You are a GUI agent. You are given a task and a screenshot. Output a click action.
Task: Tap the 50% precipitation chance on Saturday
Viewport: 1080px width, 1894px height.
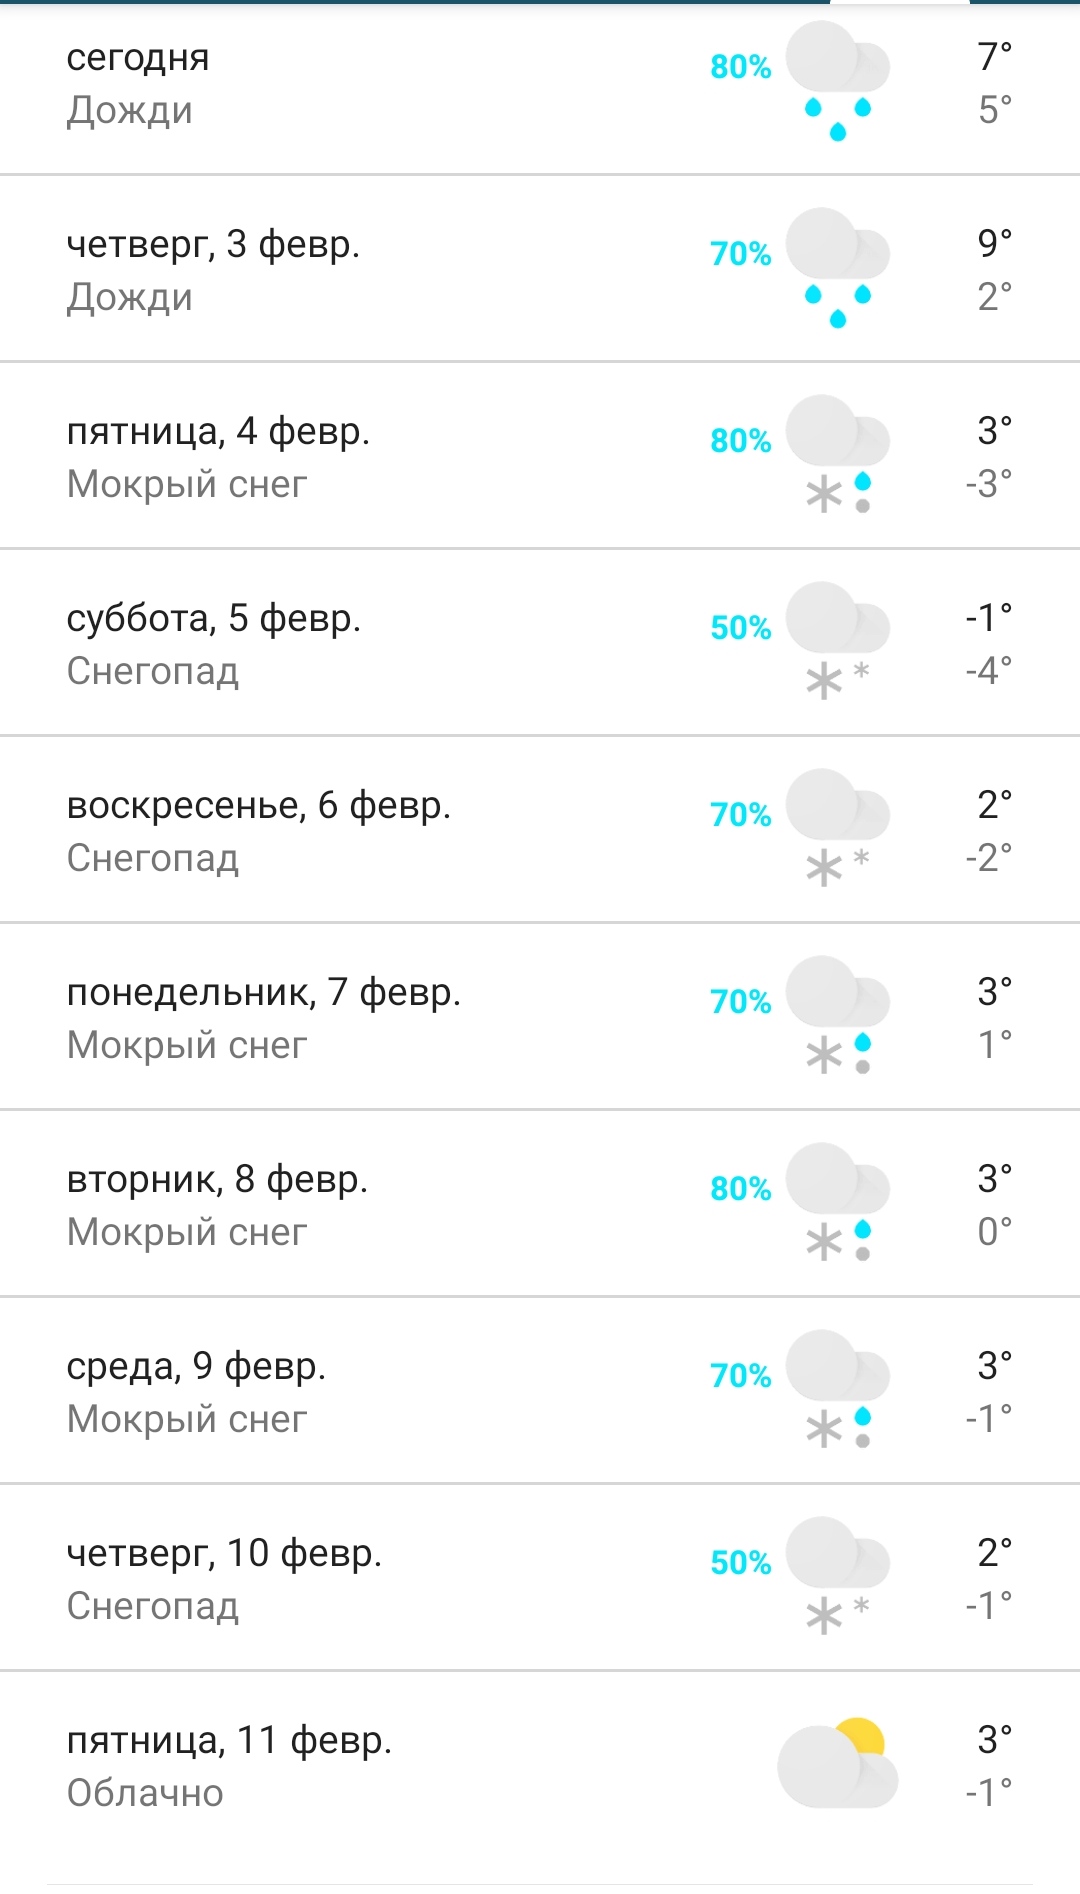click(740, 628)
